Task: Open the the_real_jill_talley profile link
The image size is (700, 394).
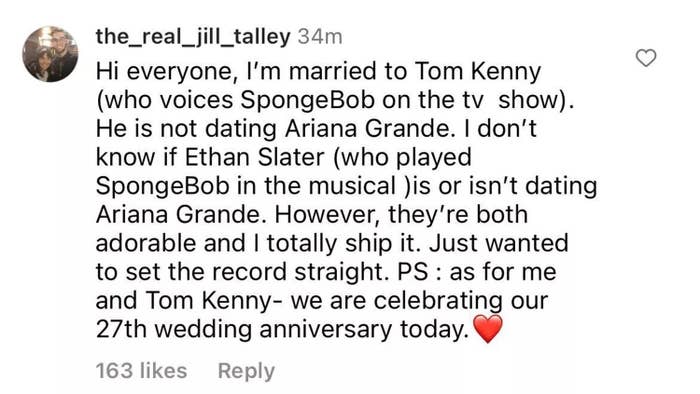Action: pyautogui.click(x=193, y=37)
